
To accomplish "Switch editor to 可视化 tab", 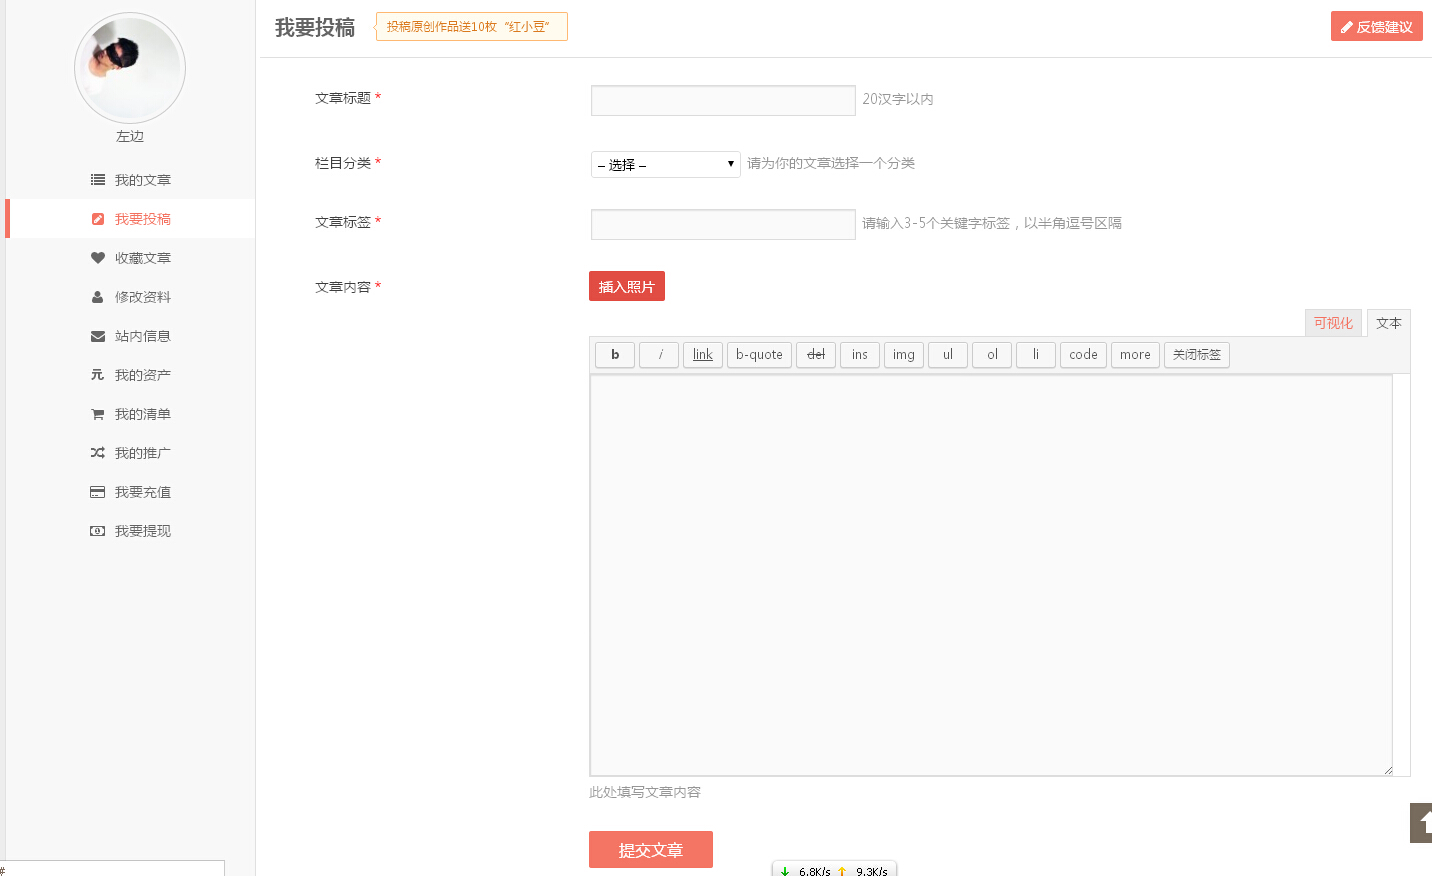I will point(1333,323).
